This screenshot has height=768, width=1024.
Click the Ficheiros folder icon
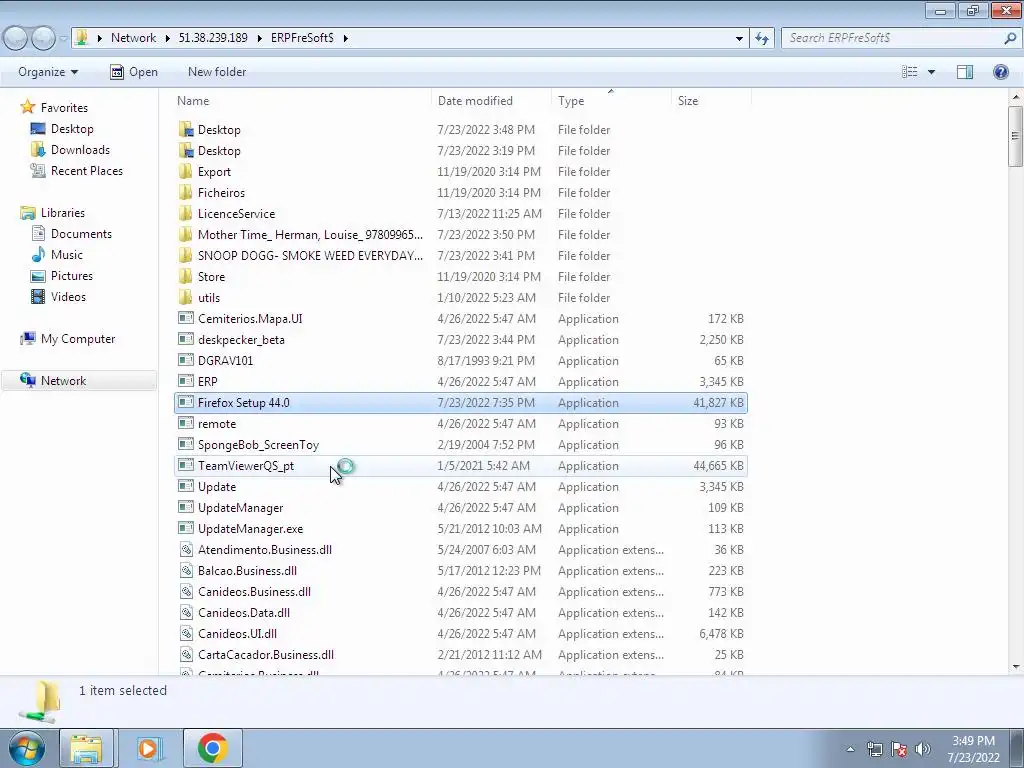coord(186,193)
